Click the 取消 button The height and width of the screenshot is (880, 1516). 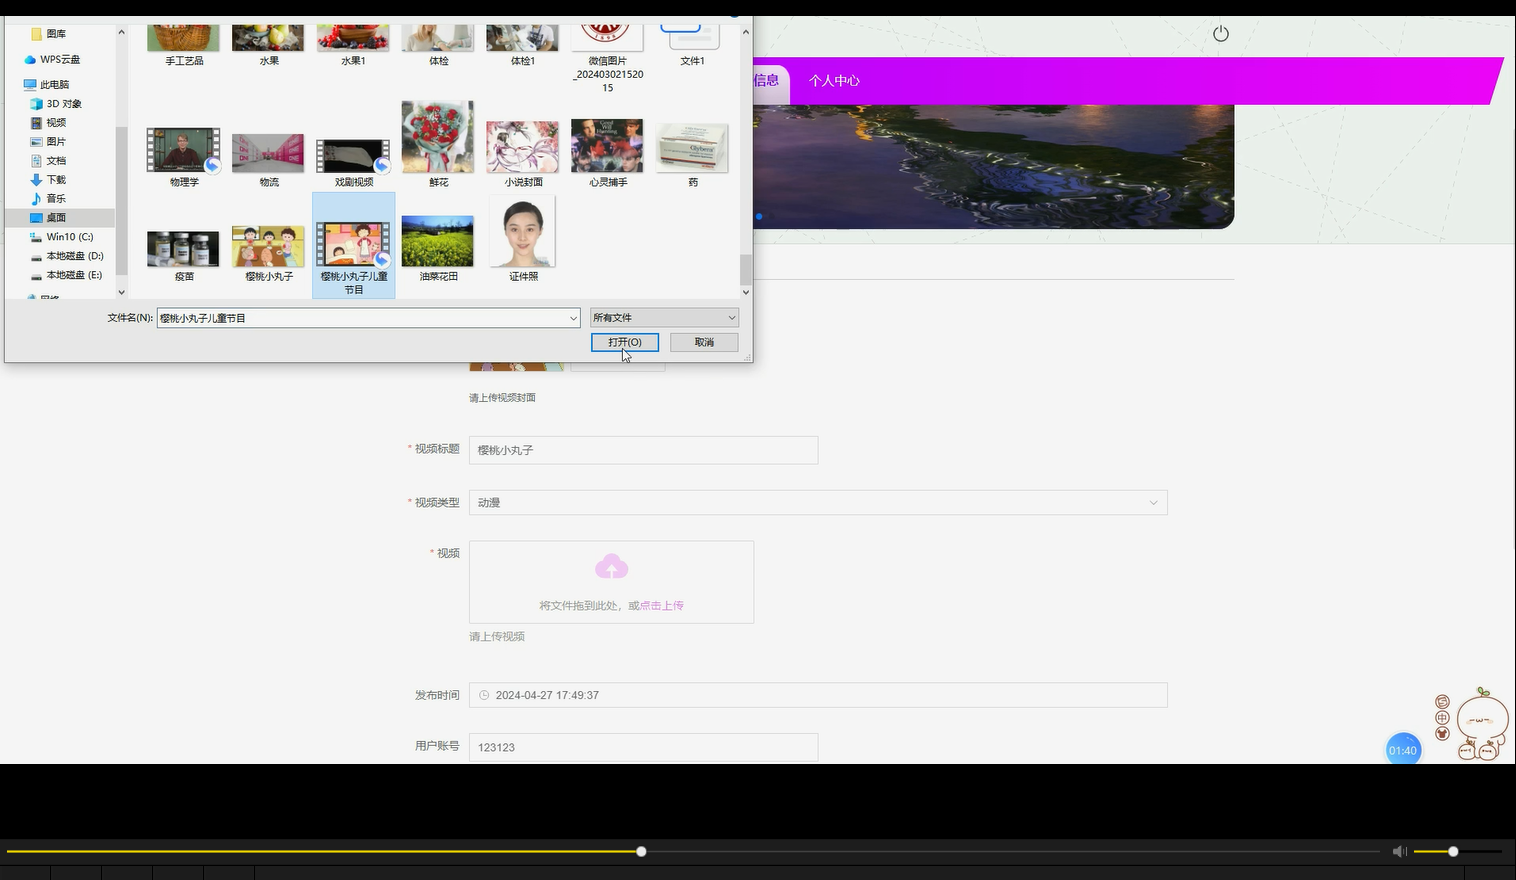click(704, 342)
